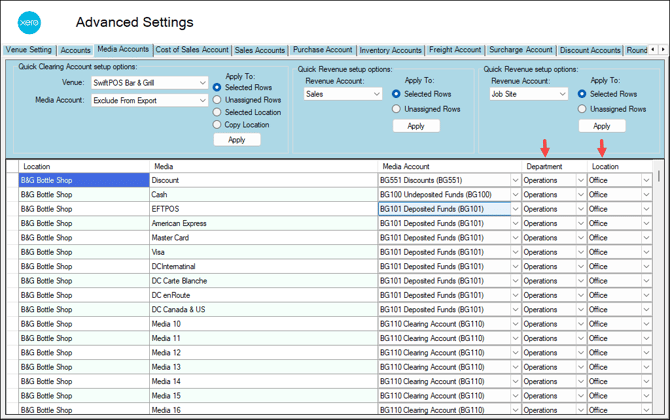670x420 pixels.
Task: Expand Media Account dropdown in the Discount row
Action: coord(515,180)
